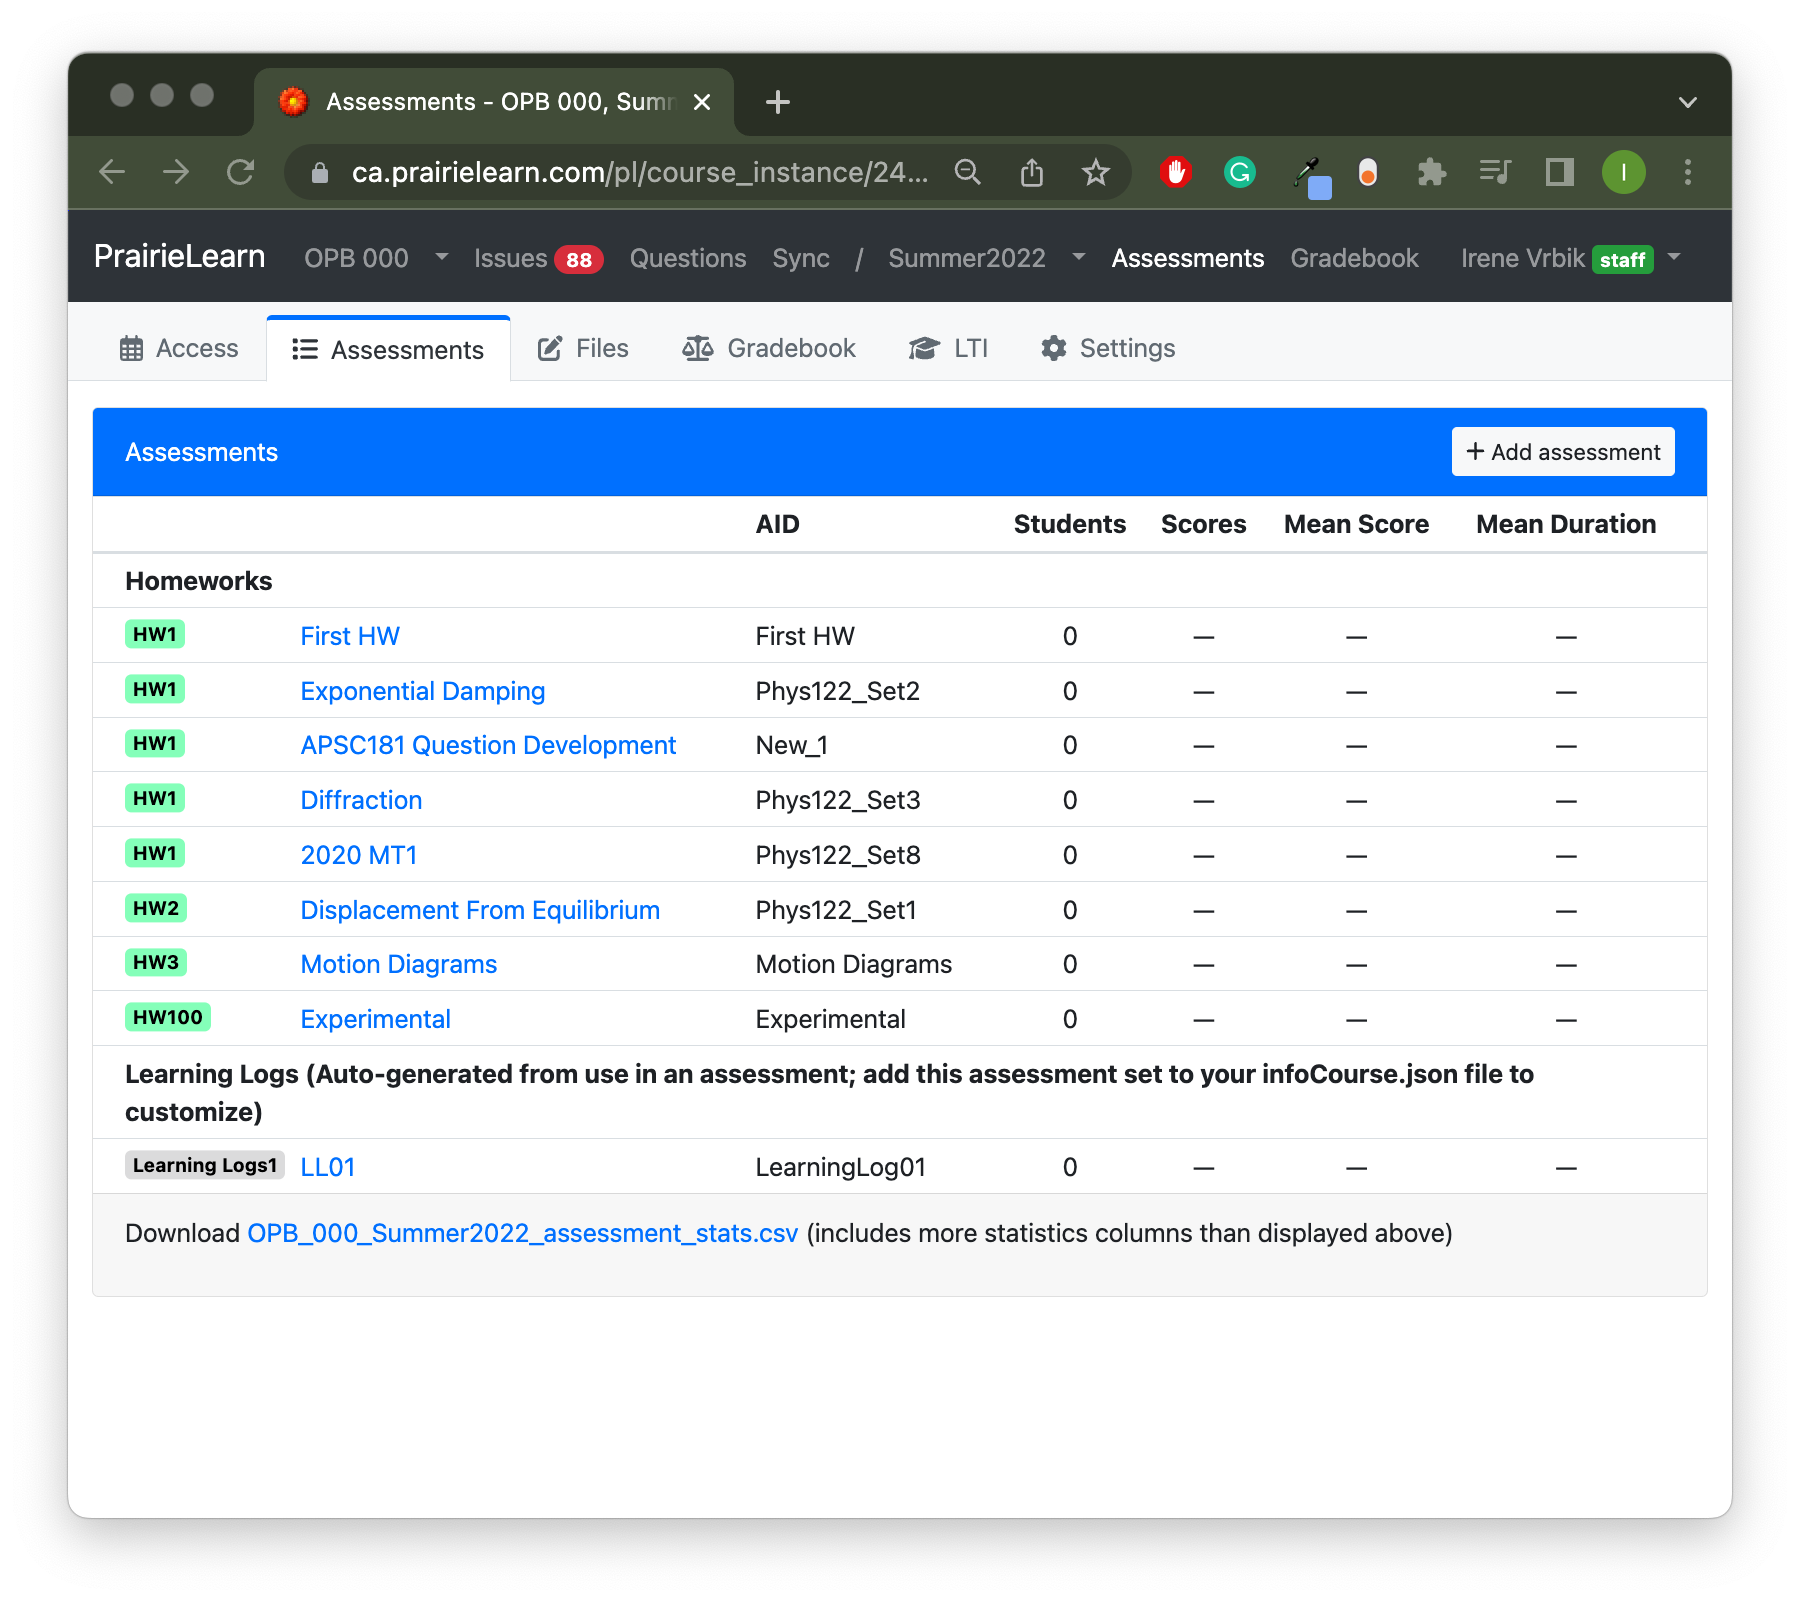The height and width of the screenshot is (1602, 1800).
Task: Open Questions in the top navbar
Action: pos(688,258)
